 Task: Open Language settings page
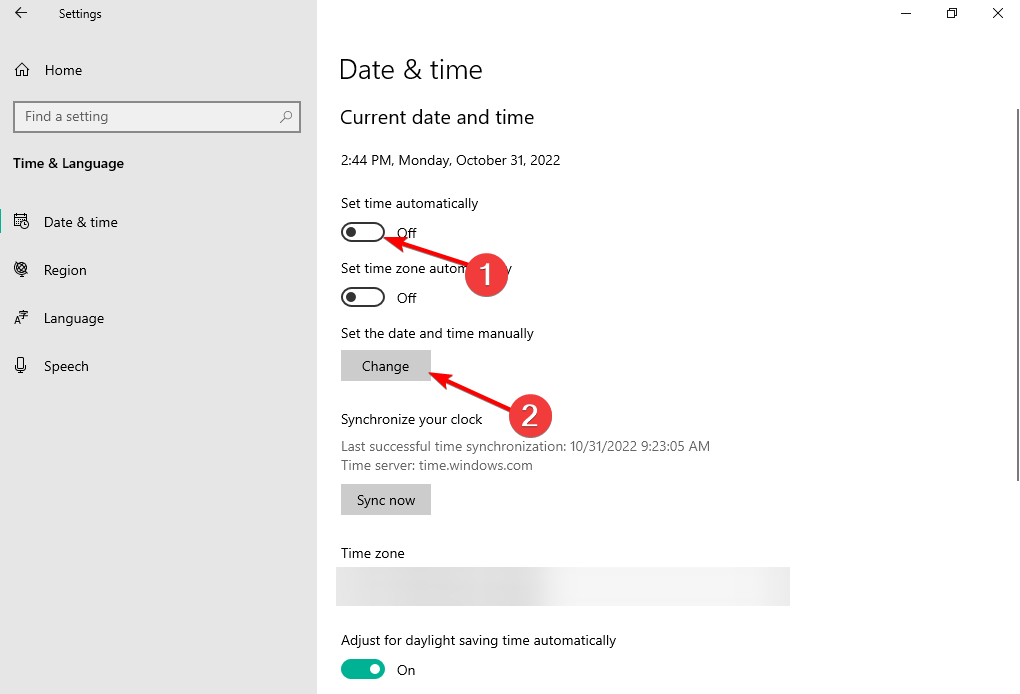click(74, 318)
